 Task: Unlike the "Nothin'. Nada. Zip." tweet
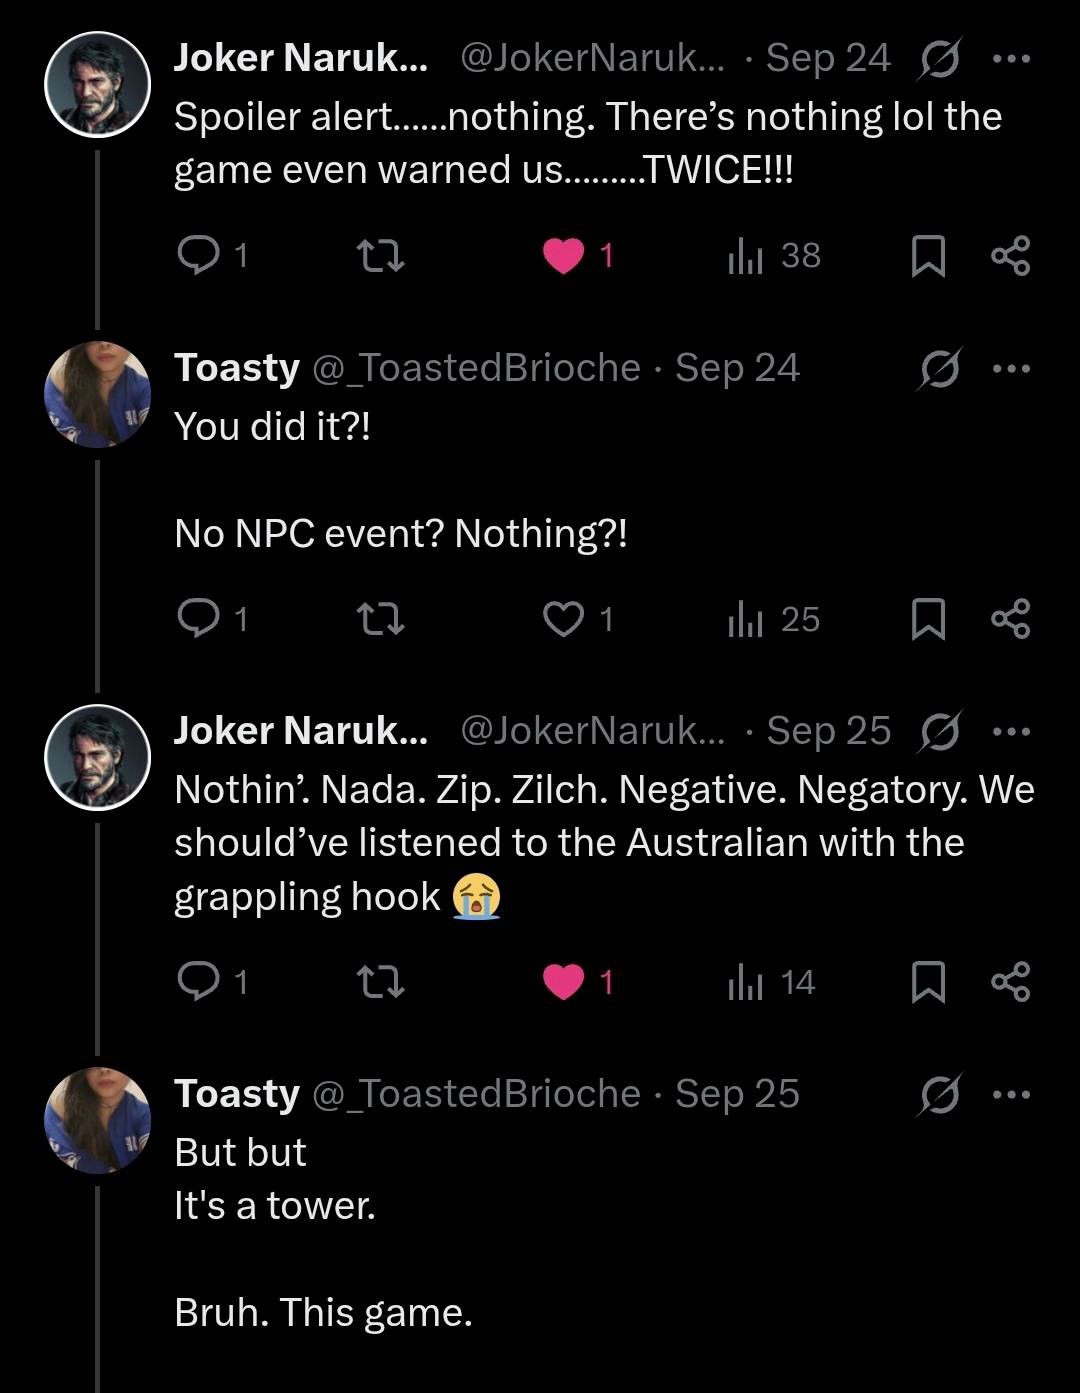[564, 983]
